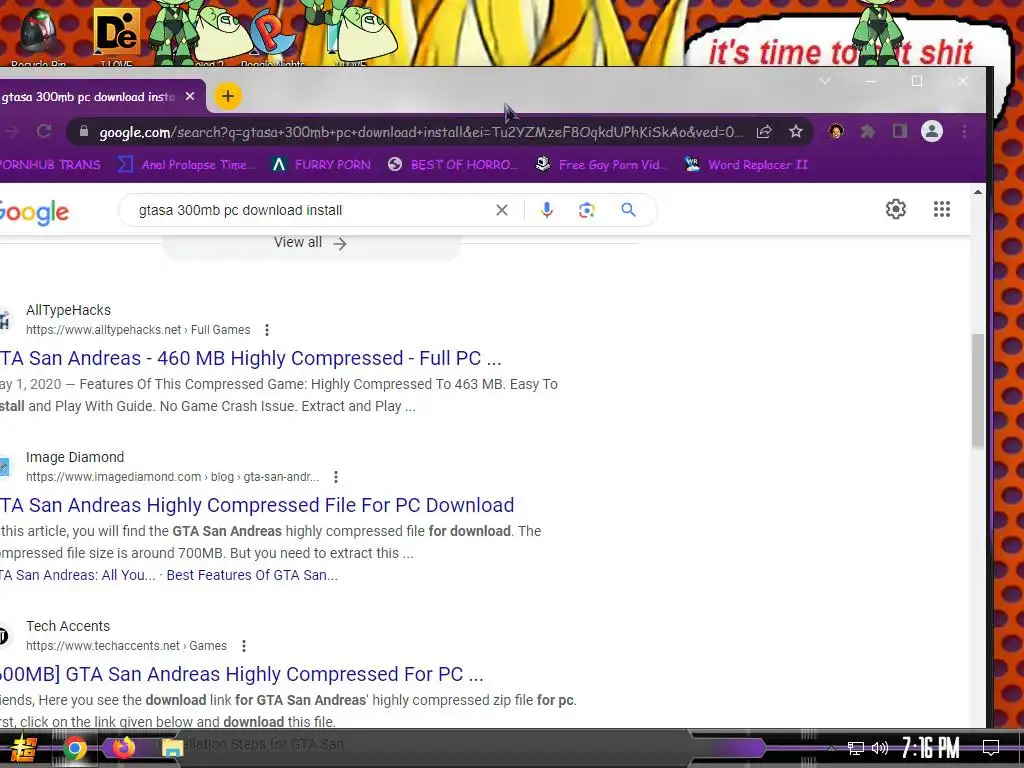
Task: Open the notification center icon
Action: pyautogui.click(x=991, y=748)
